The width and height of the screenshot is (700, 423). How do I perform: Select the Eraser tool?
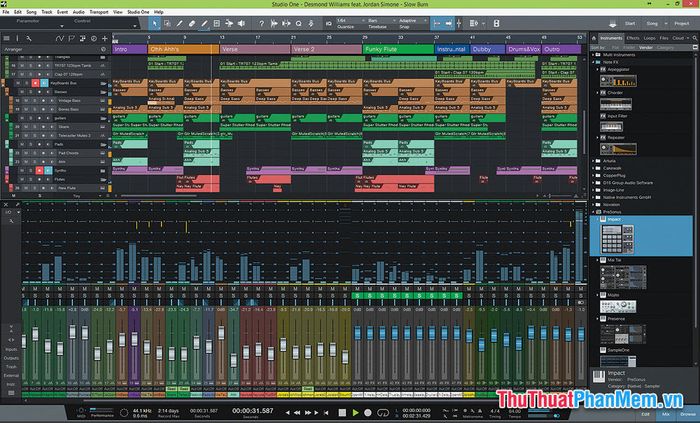(x=192, y=24)
